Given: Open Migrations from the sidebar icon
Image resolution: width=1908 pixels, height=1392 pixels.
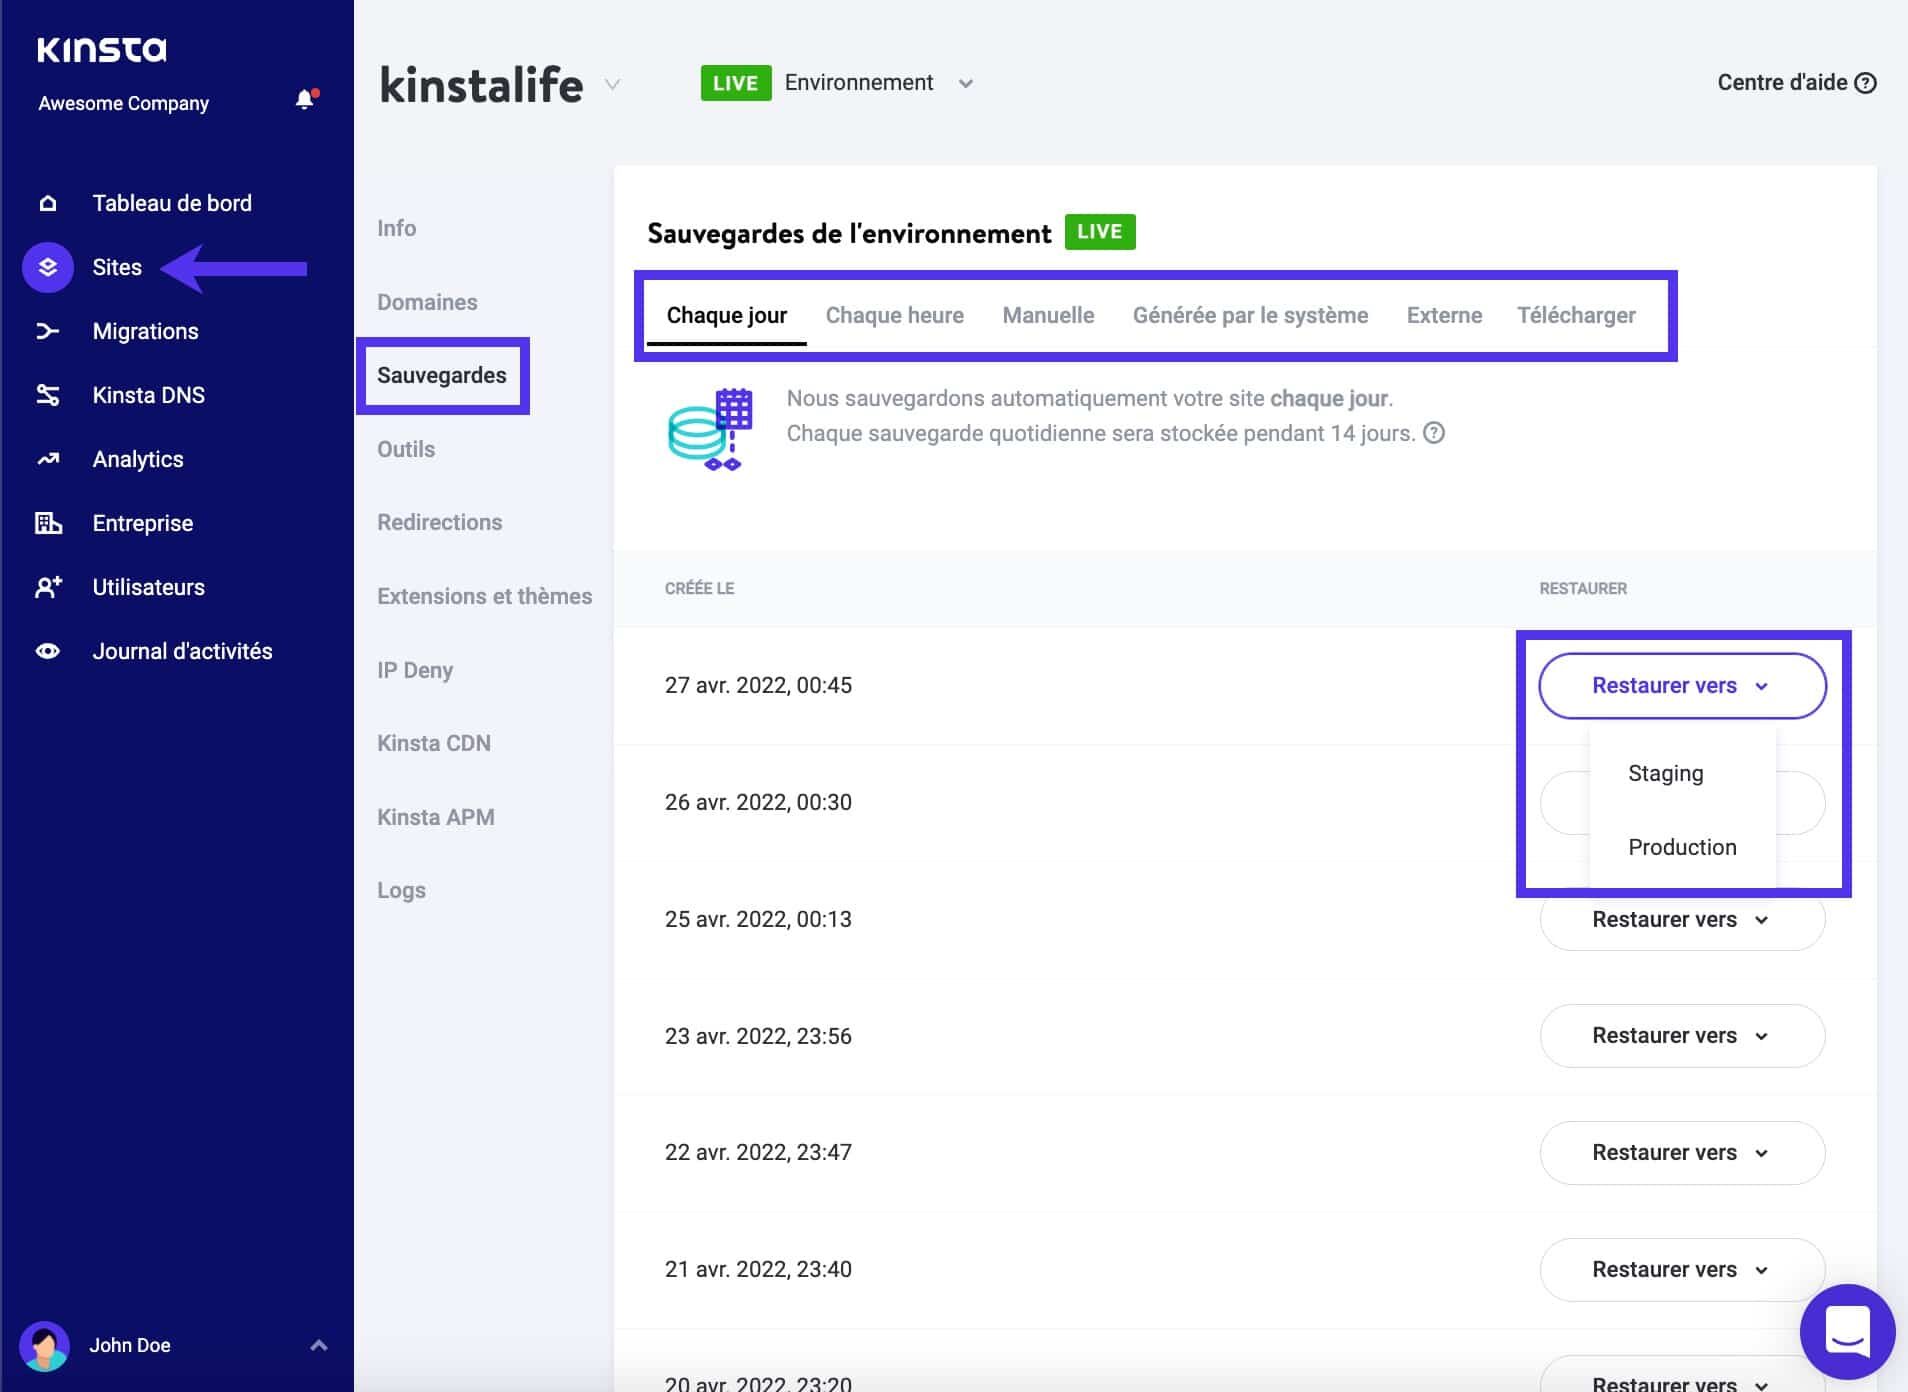Looking at the screenshot, I should click(47, 330).
